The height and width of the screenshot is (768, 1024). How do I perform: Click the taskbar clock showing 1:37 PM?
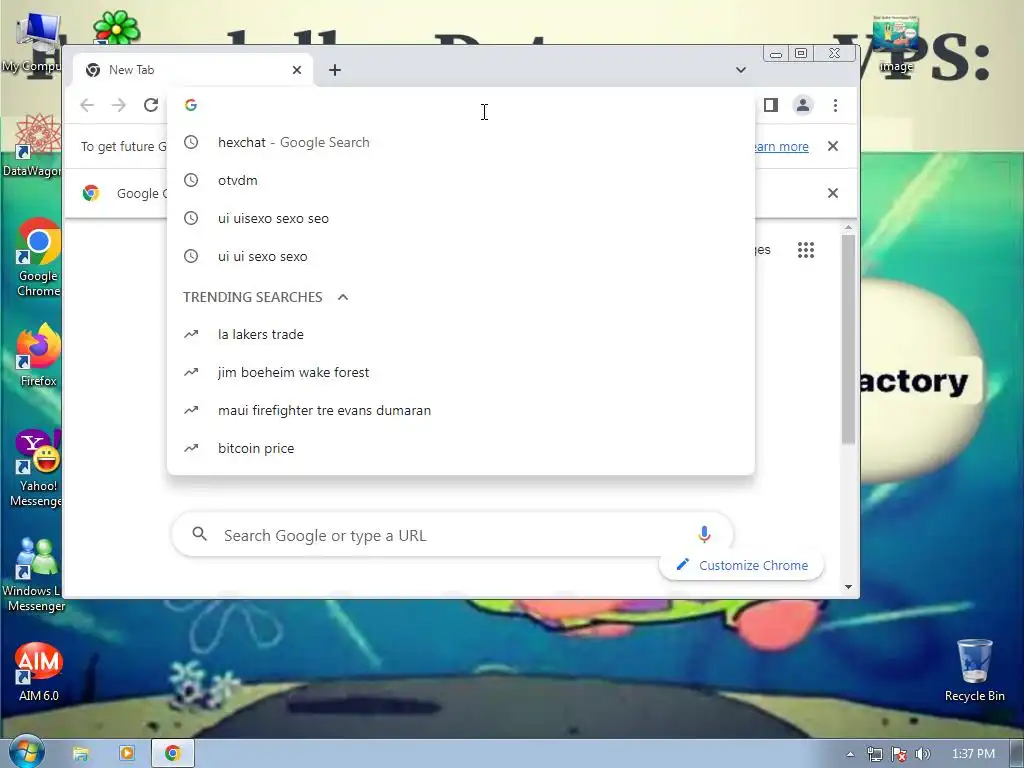973,754
